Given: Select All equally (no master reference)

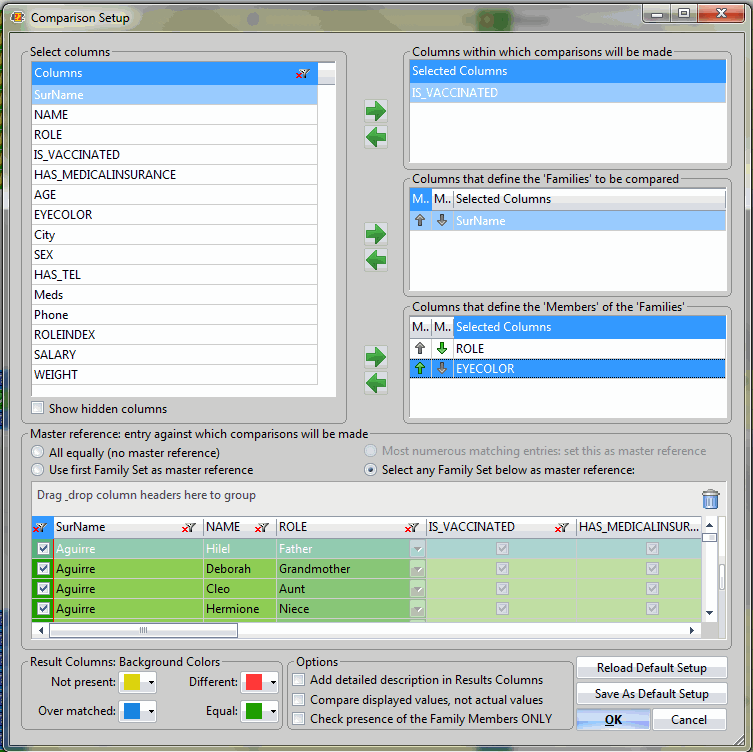Looking at the screenshot, I should click(x=38, y=451).
